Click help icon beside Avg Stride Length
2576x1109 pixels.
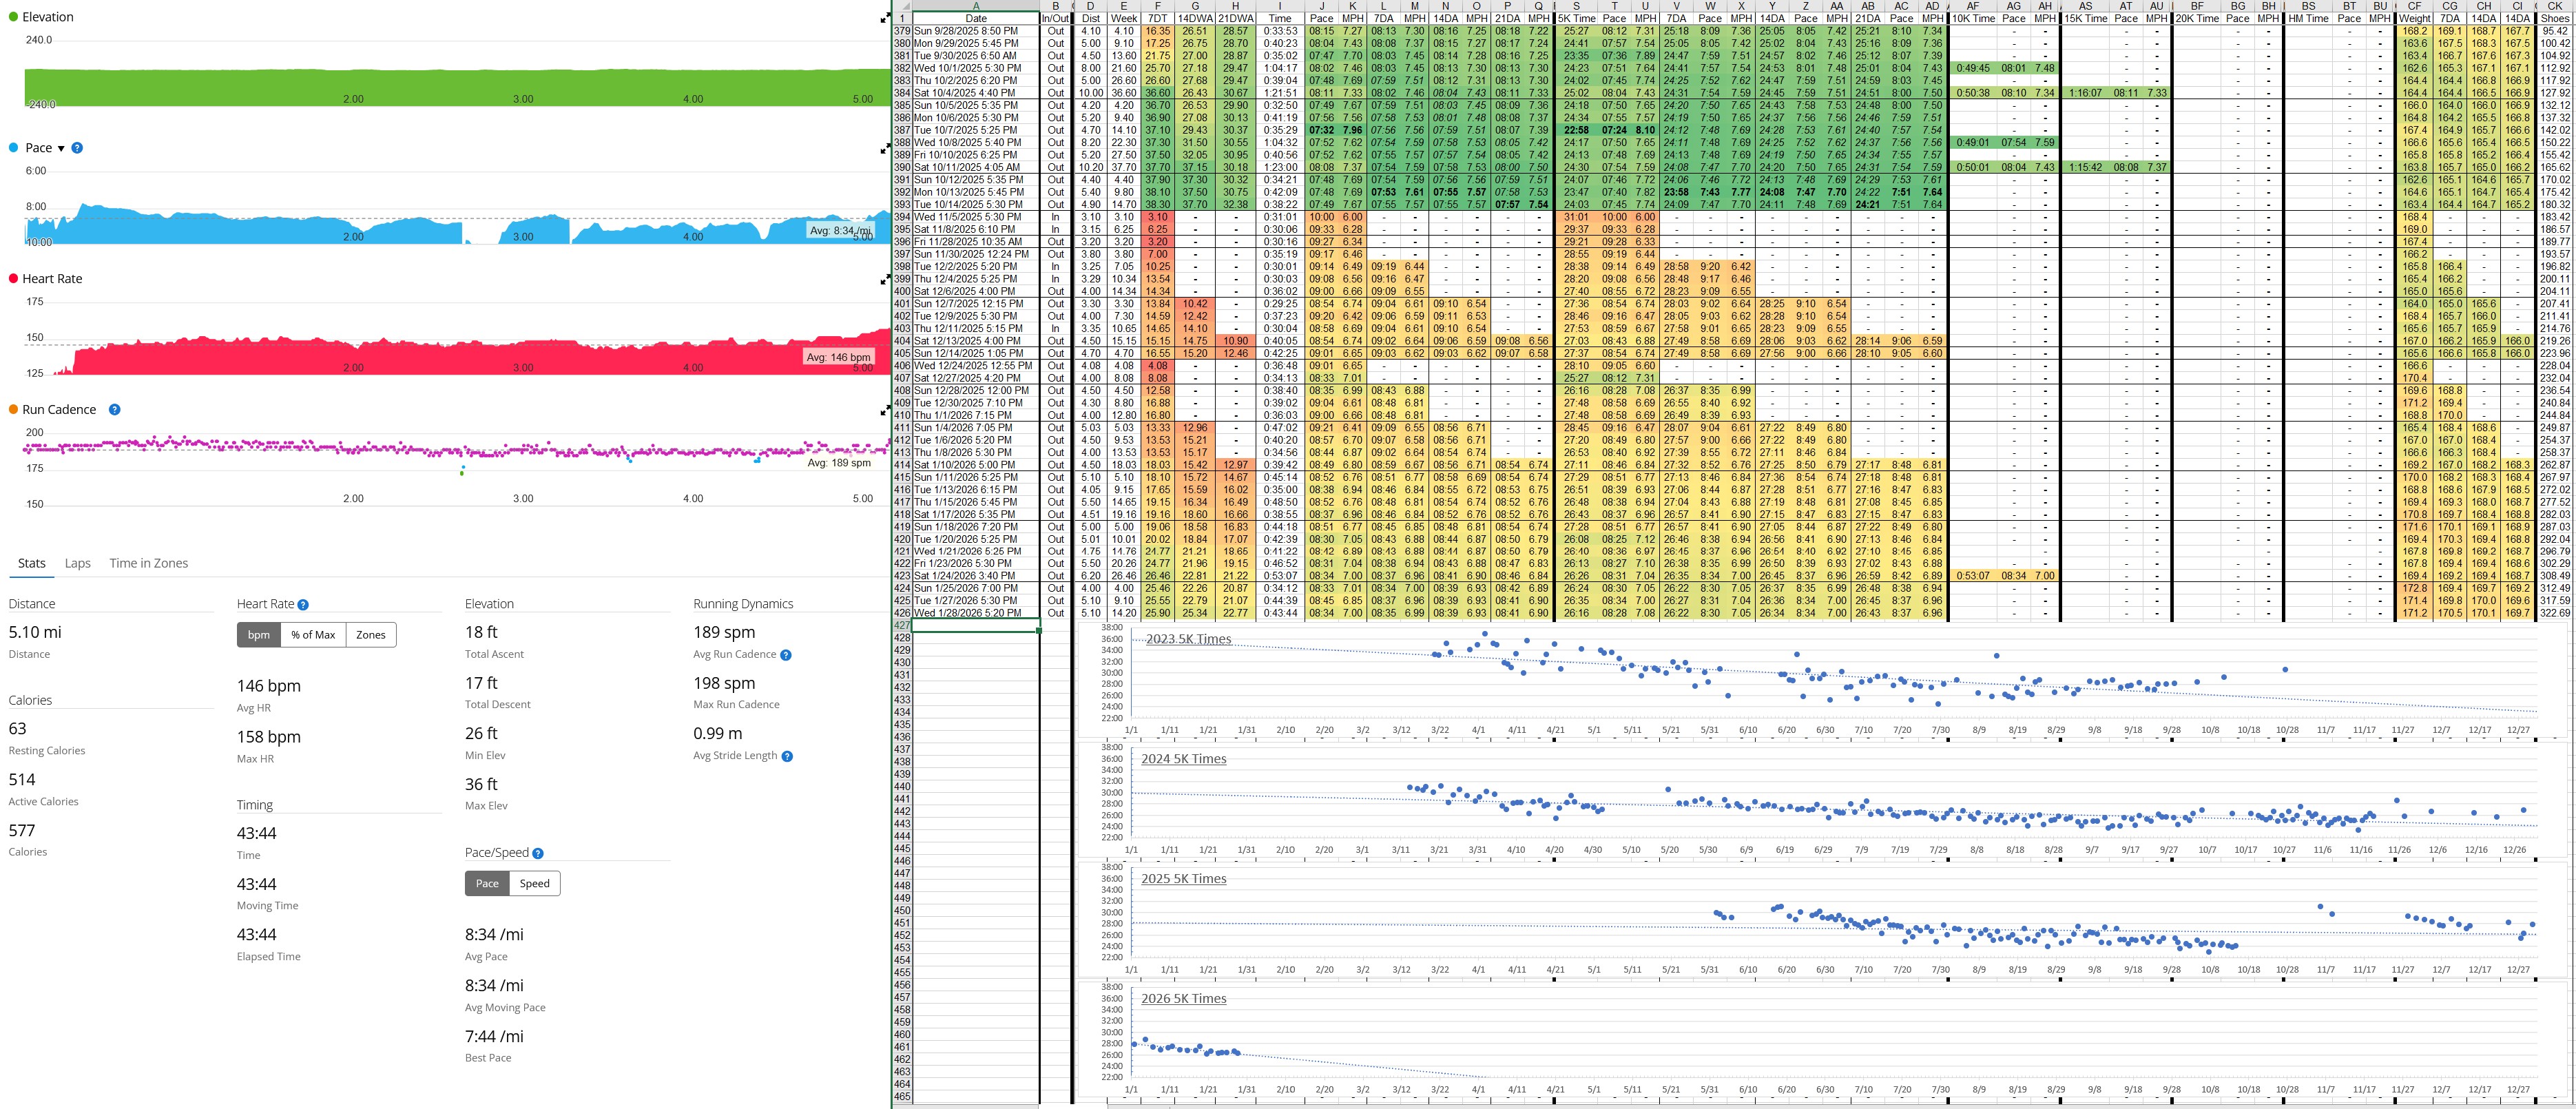787,756
